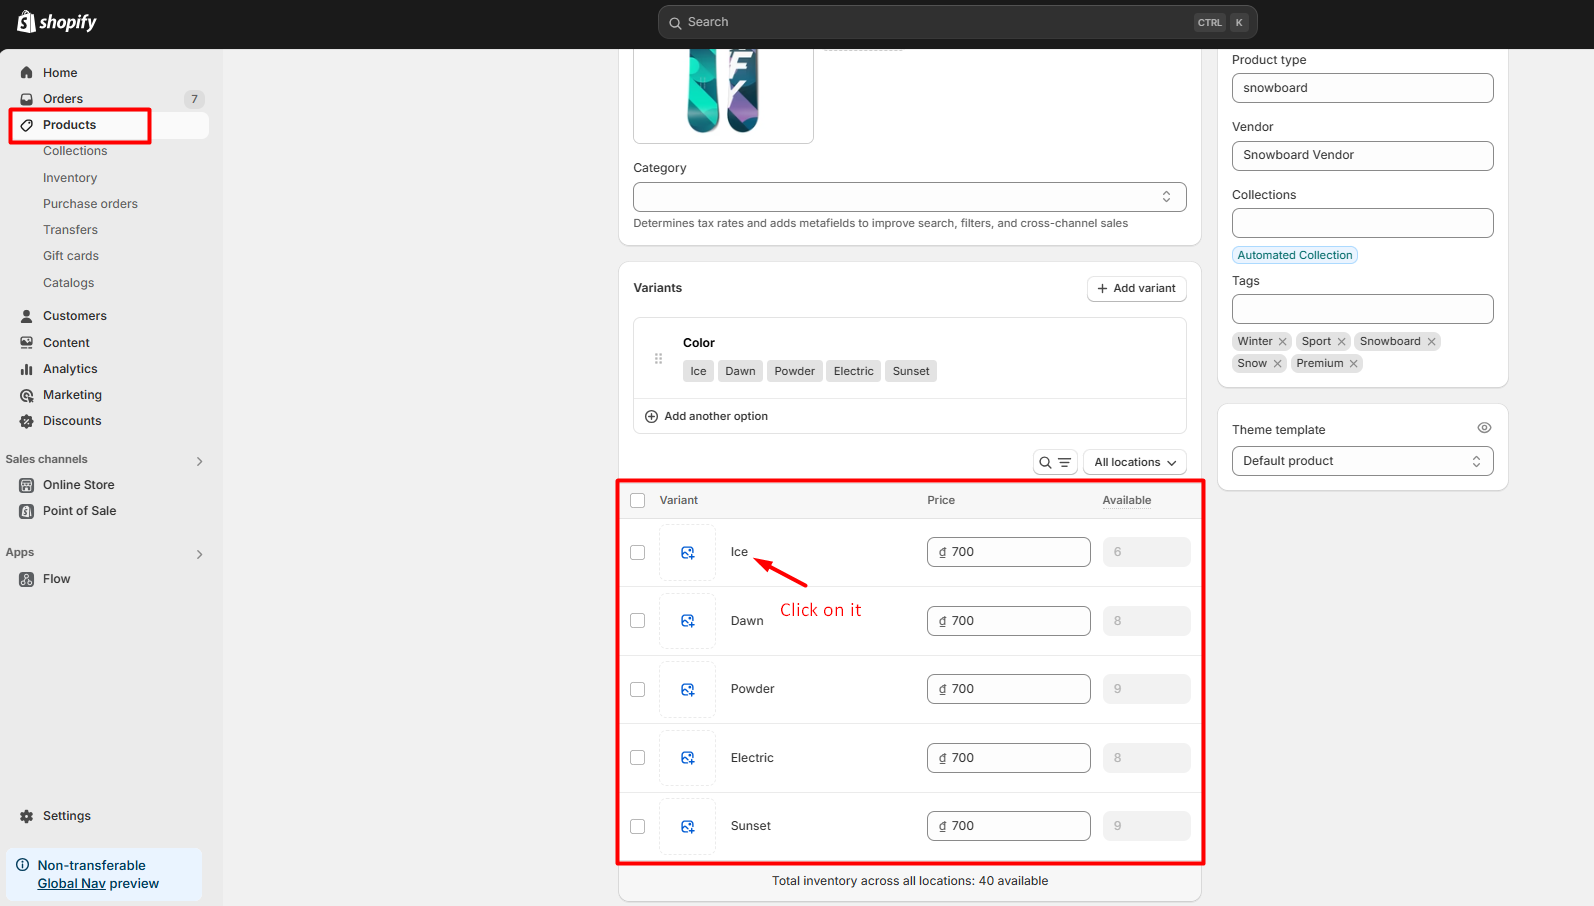Check the Dawn variant checkbox
Screen dimensions: 1594x906
638,621
